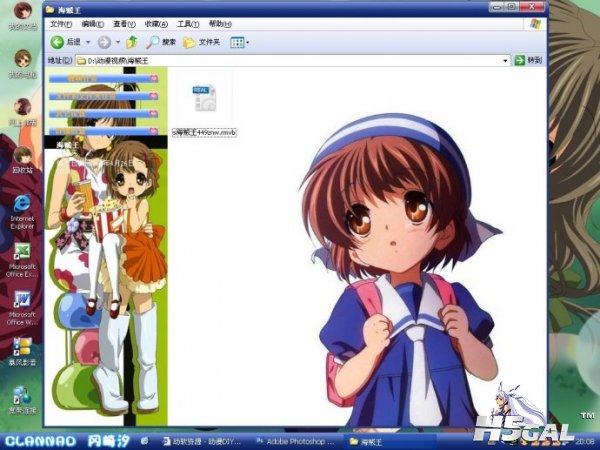The width and height of the screenshot is (600, 450).
Task: Expand the address bar dropdown
Action: 506,60
